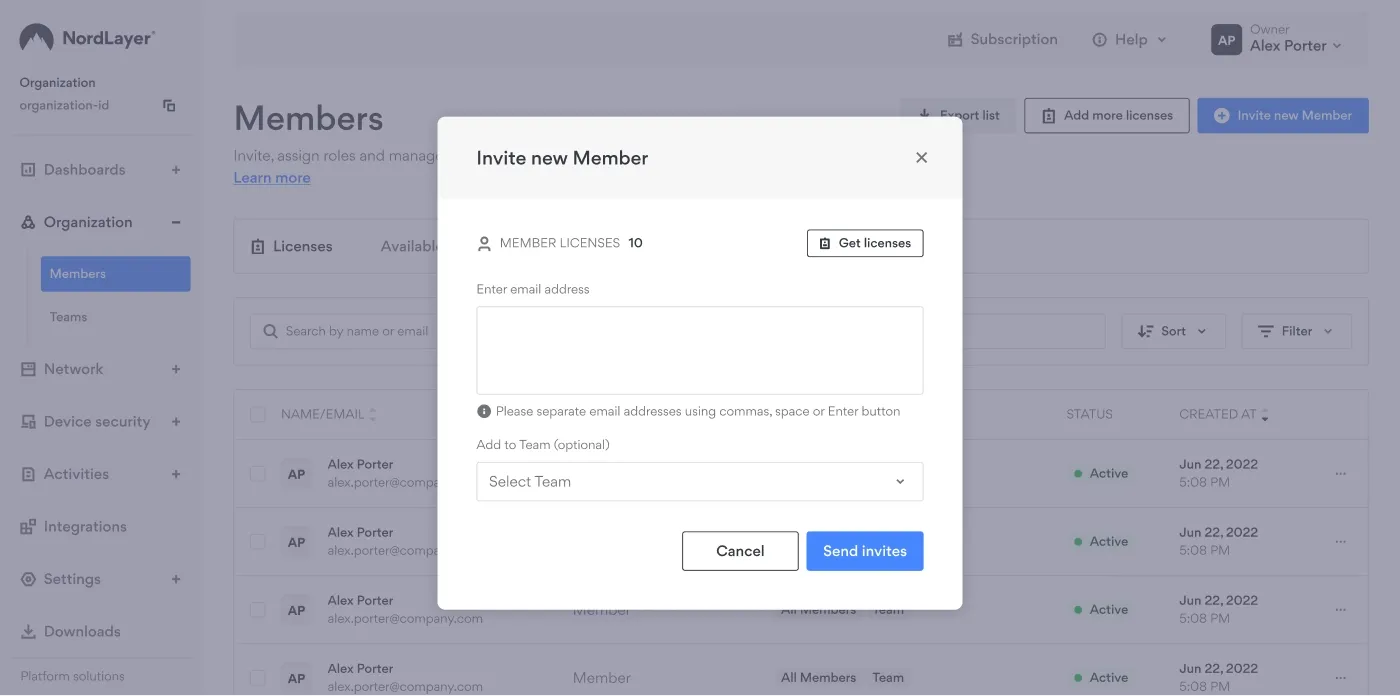
Task: Click the Subscription icon in the top bar
Action: (954, 39)
